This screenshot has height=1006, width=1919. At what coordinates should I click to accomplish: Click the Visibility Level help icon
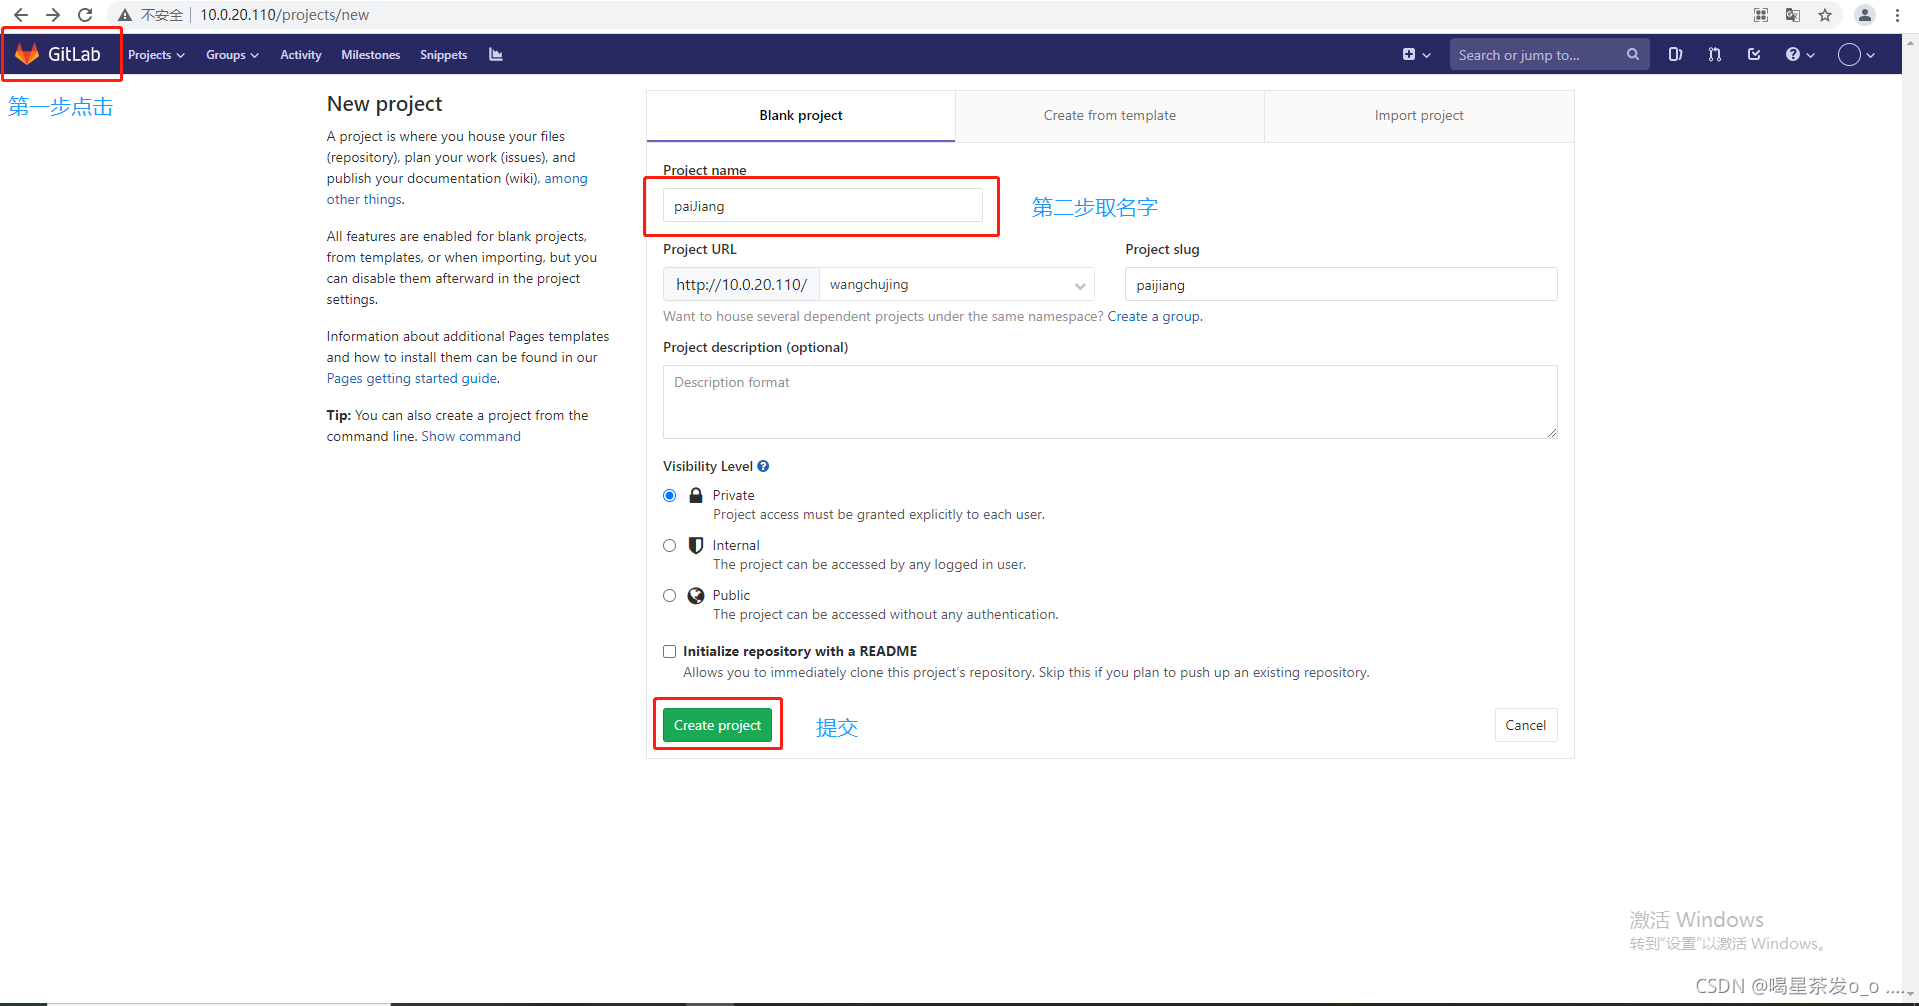click(x=763, y=466)
